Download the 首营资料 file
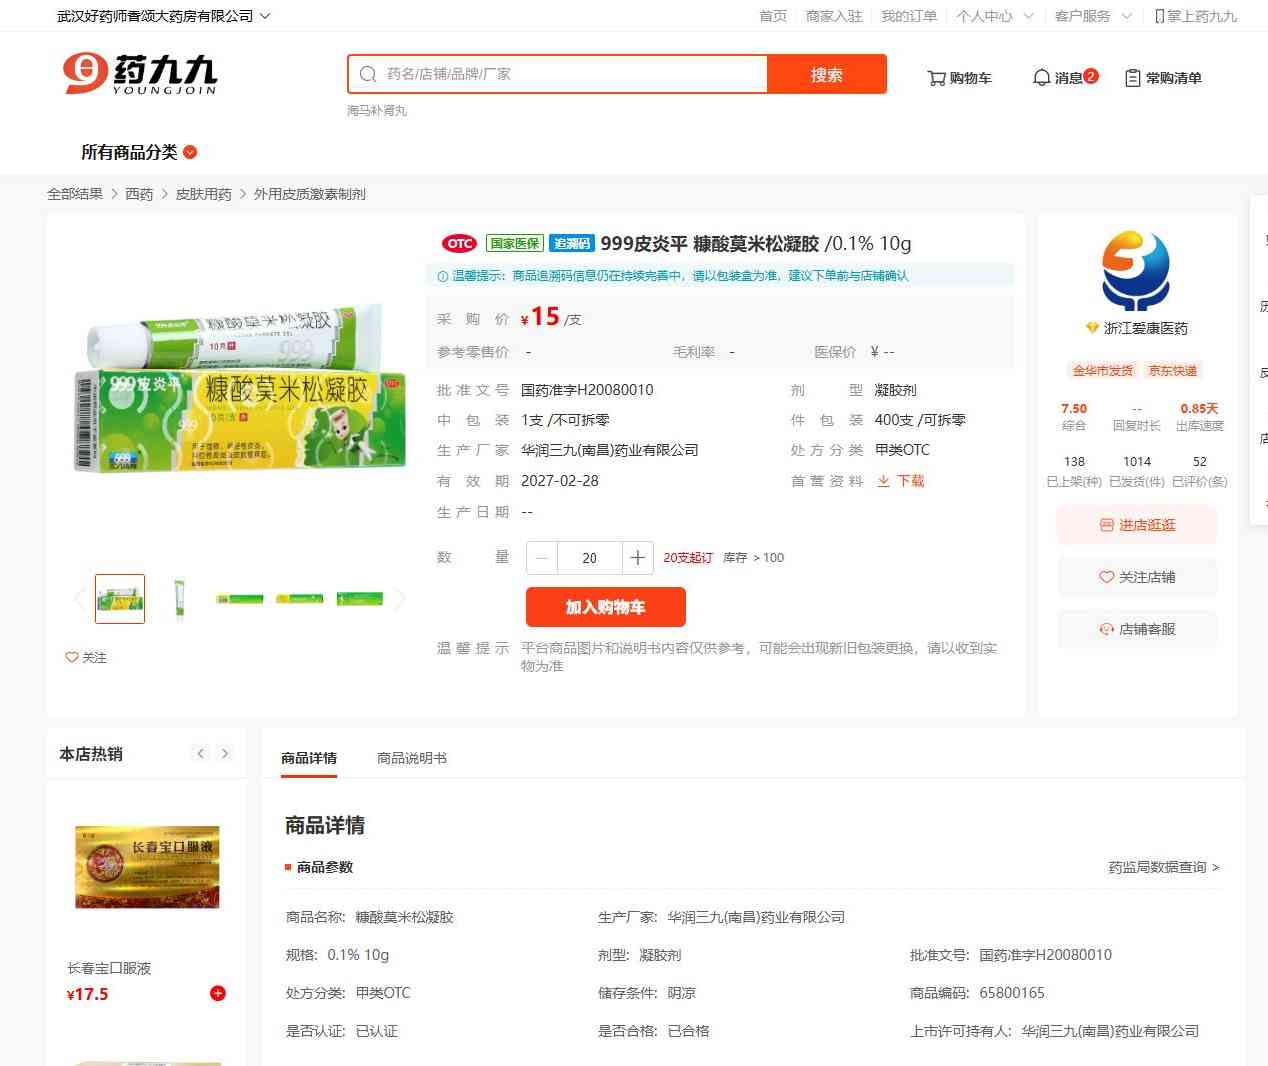 tap(901, 481)
